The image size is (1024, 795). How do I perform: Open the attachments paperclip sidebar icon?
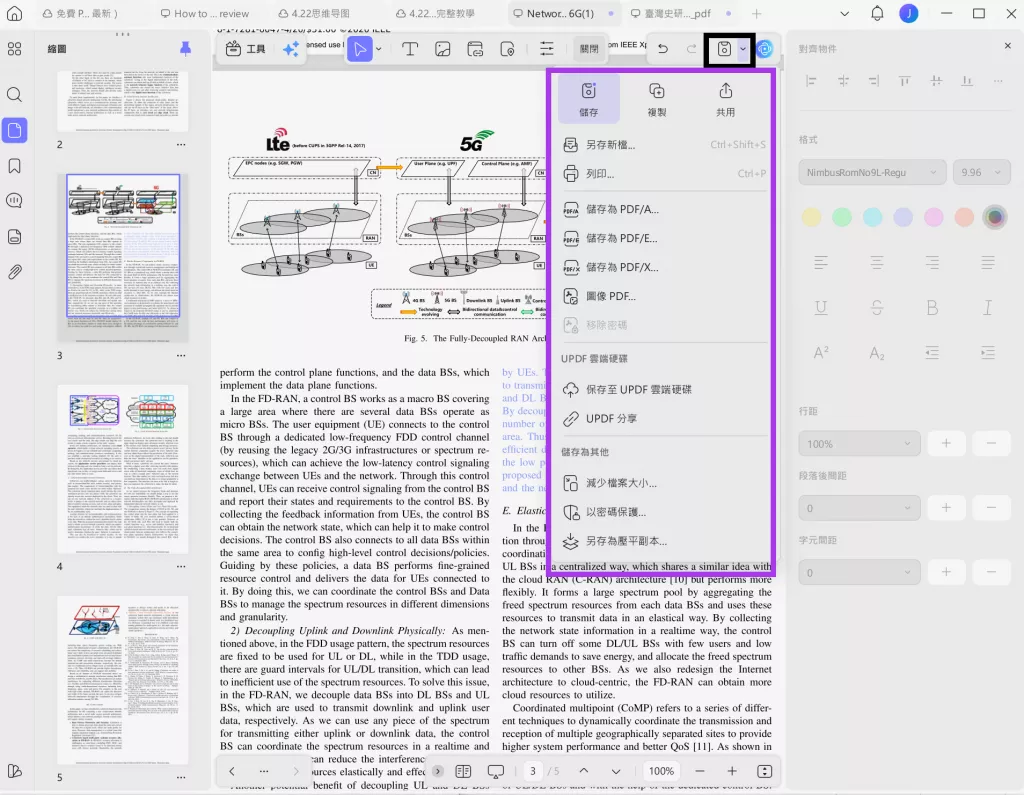coord(14,272)
